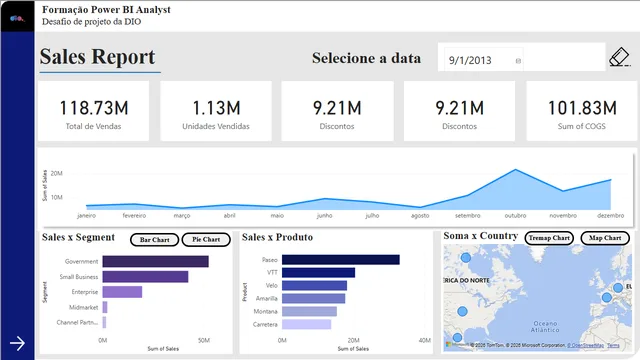
Task: Click the janeiro axis label
Action: [87, 216]
